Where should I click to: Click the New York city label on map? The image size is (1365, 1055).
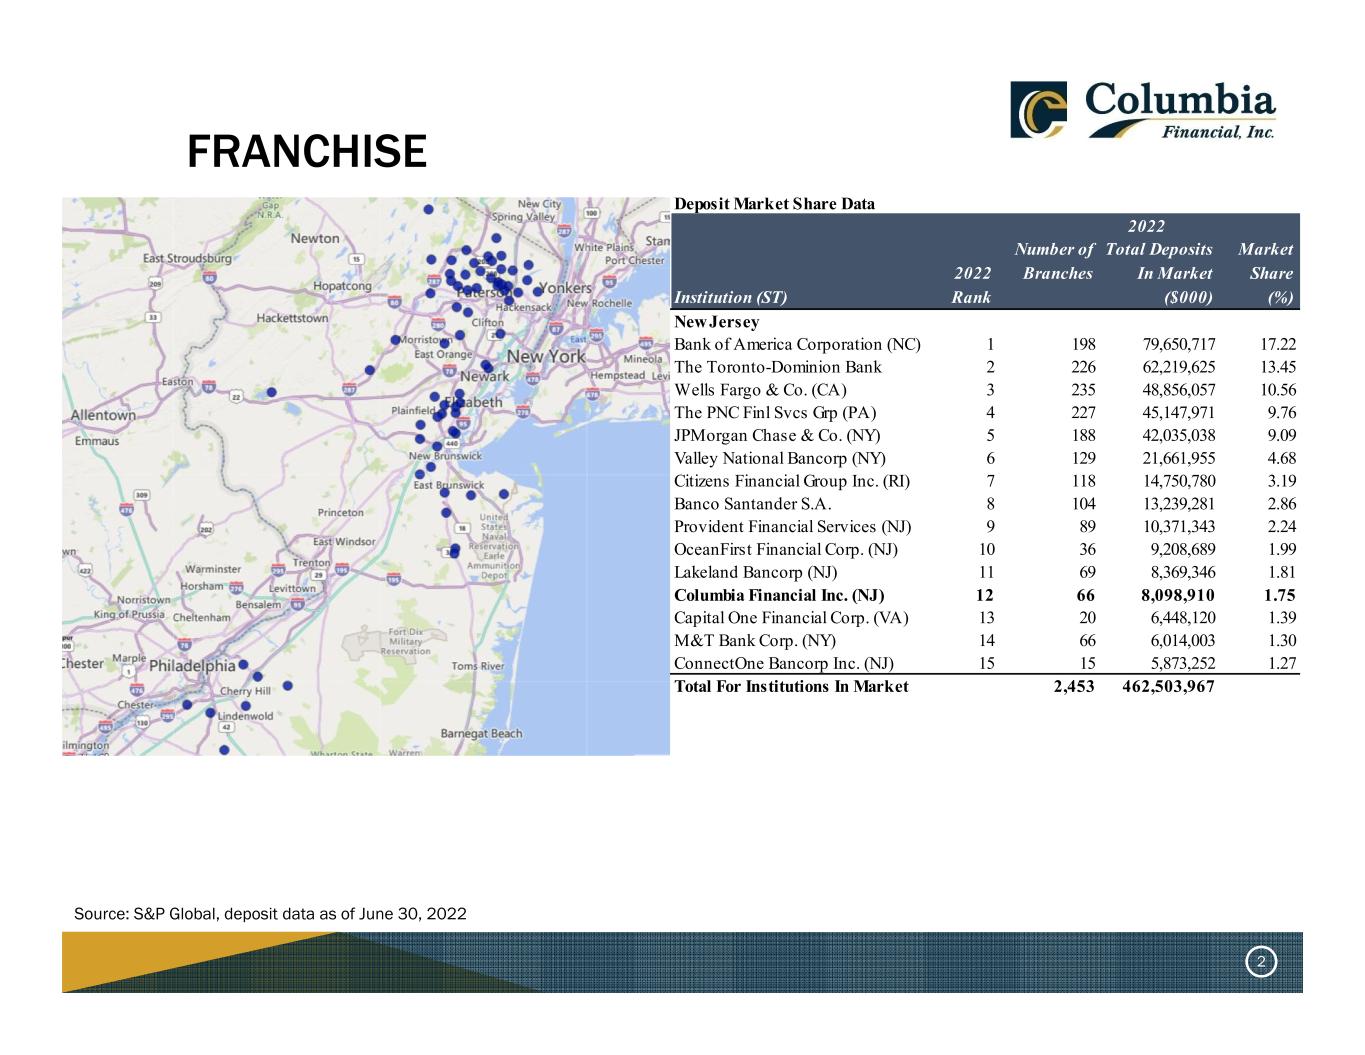pos(546,357)
